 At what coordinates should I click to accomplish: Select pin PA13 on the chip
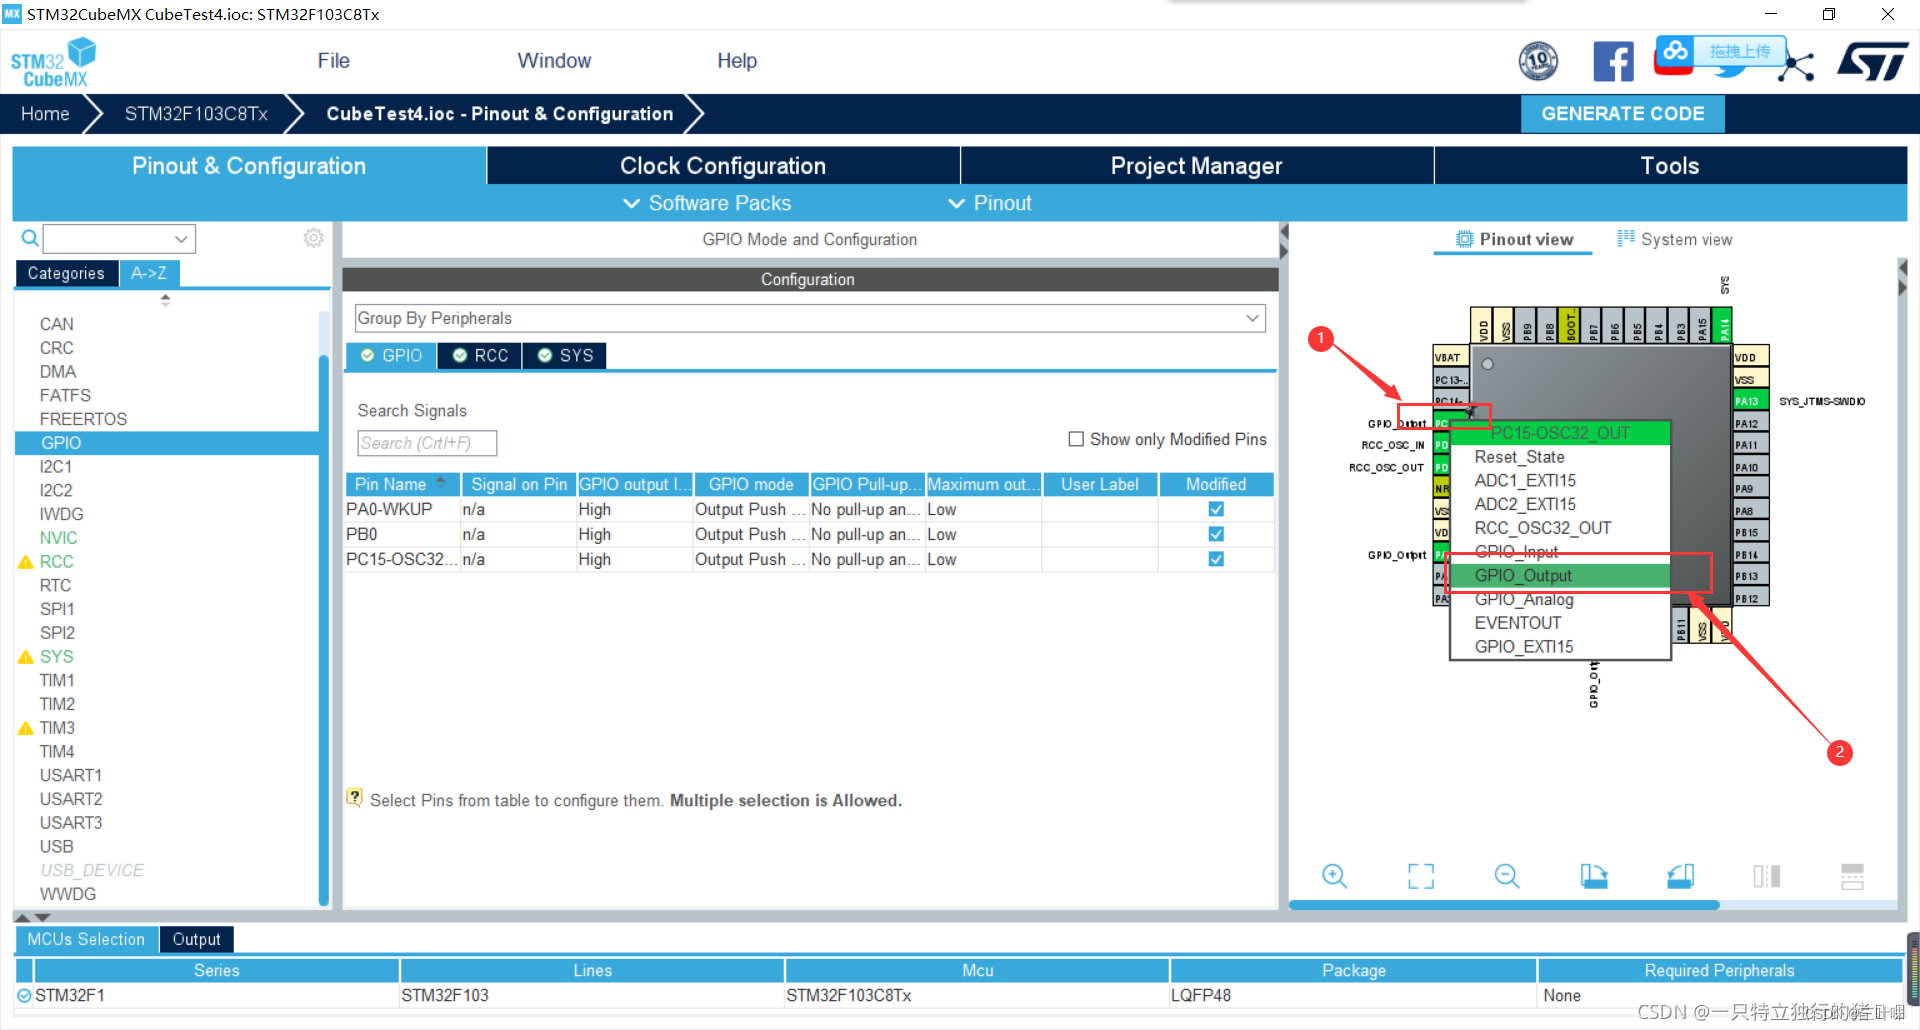click(1750, 401)
